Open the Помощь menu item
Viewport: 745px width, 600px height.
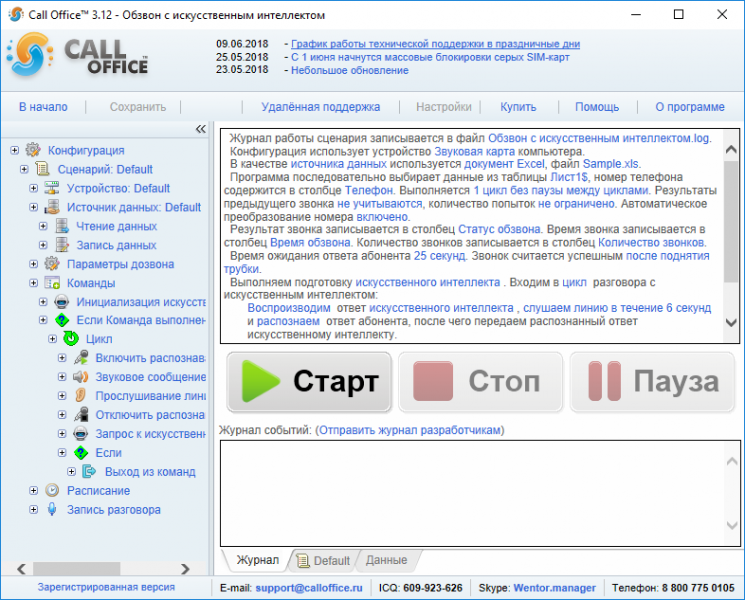(597, 107)
